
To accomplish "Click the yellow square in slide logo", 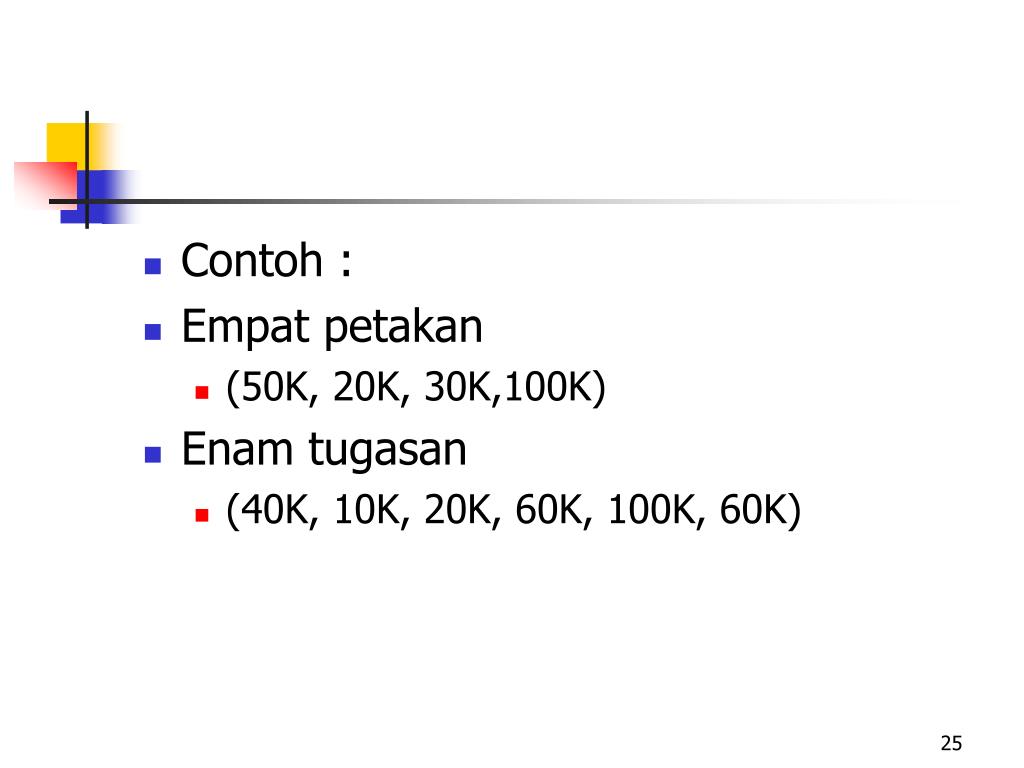I will [78, 146].
